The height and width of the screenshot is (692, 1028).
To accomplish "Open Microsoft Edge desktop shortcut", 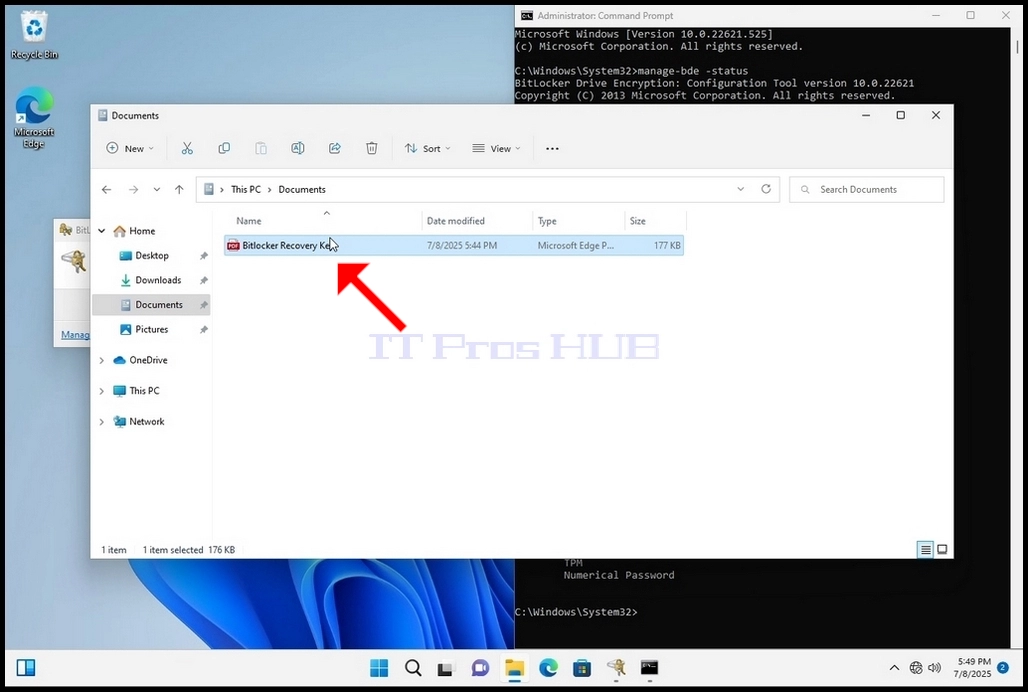I will pos(34,118).
